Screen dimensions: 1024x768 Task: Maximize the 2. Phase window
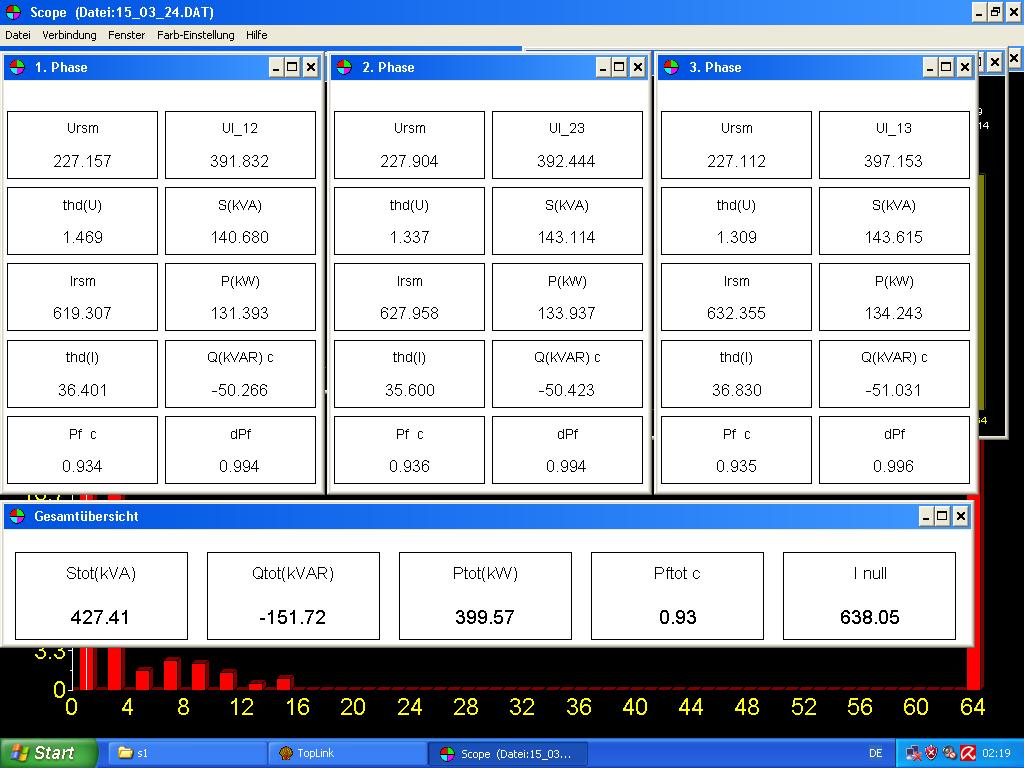pos(619,67)
